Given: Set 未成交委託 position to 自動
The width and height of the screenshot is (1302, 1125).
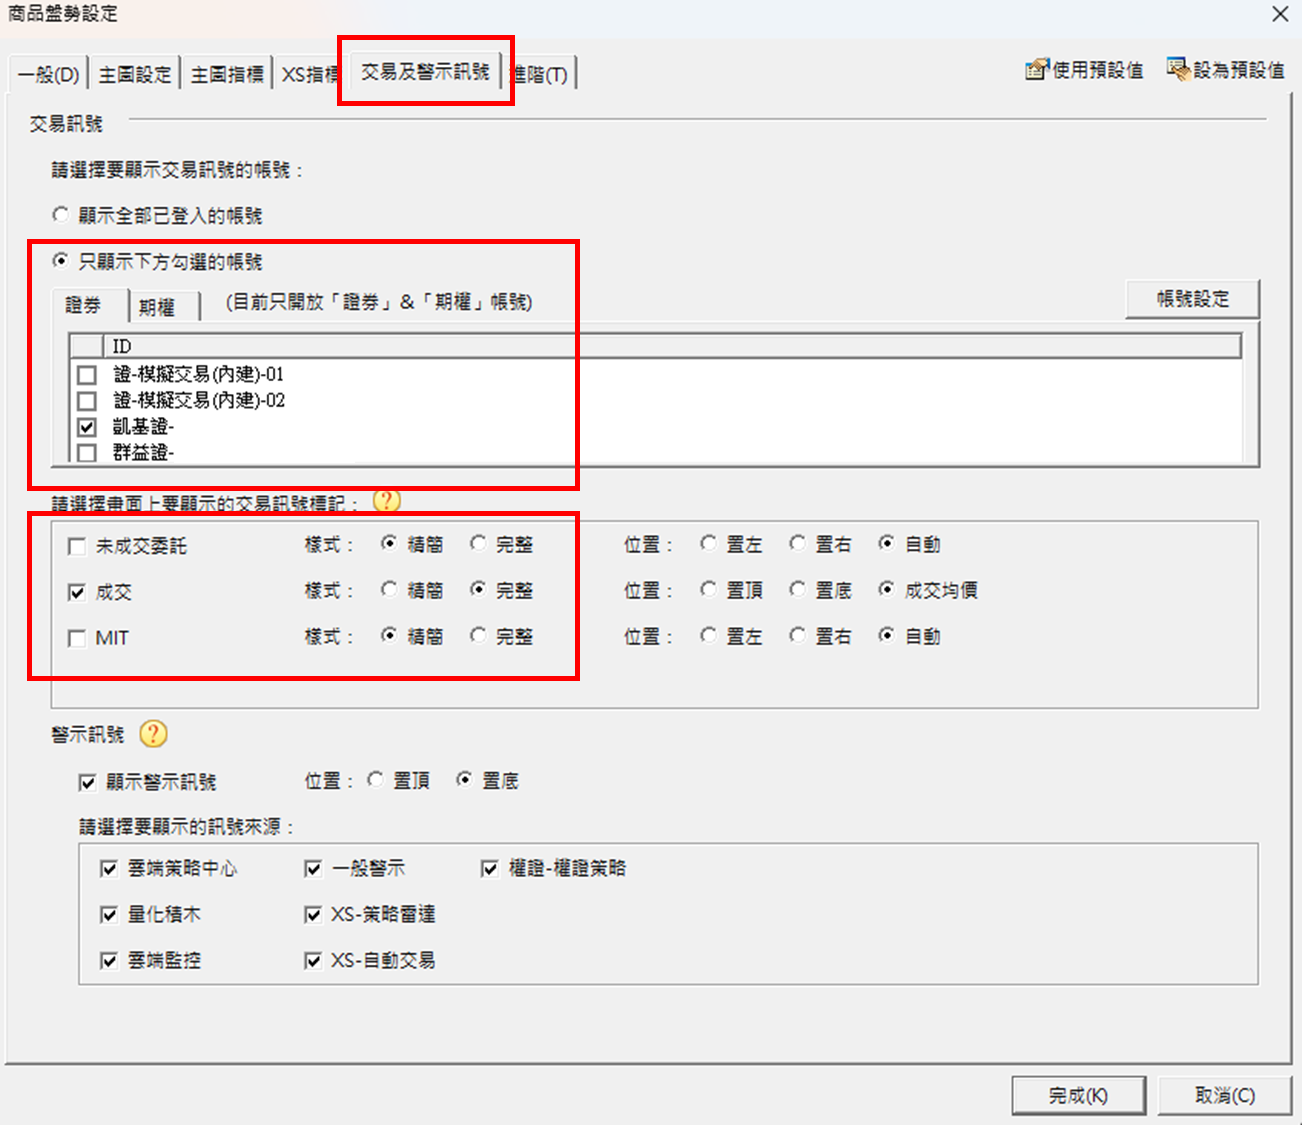Looking at the screenshot, I should click(886, 543).
